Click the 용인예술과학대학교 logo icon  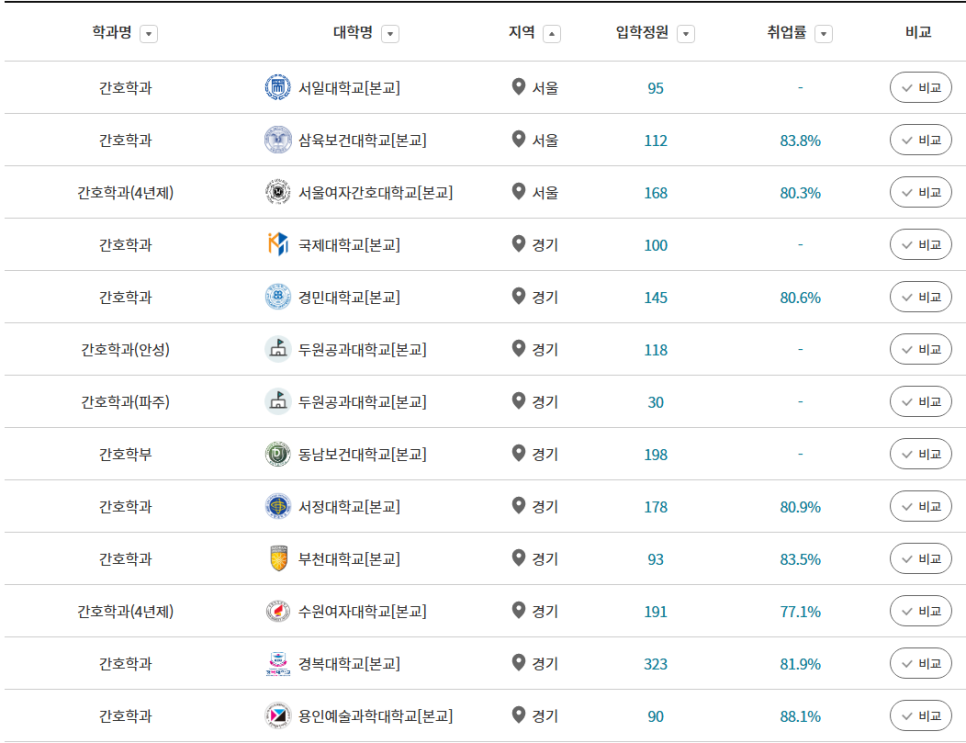[x=278, y=716]
